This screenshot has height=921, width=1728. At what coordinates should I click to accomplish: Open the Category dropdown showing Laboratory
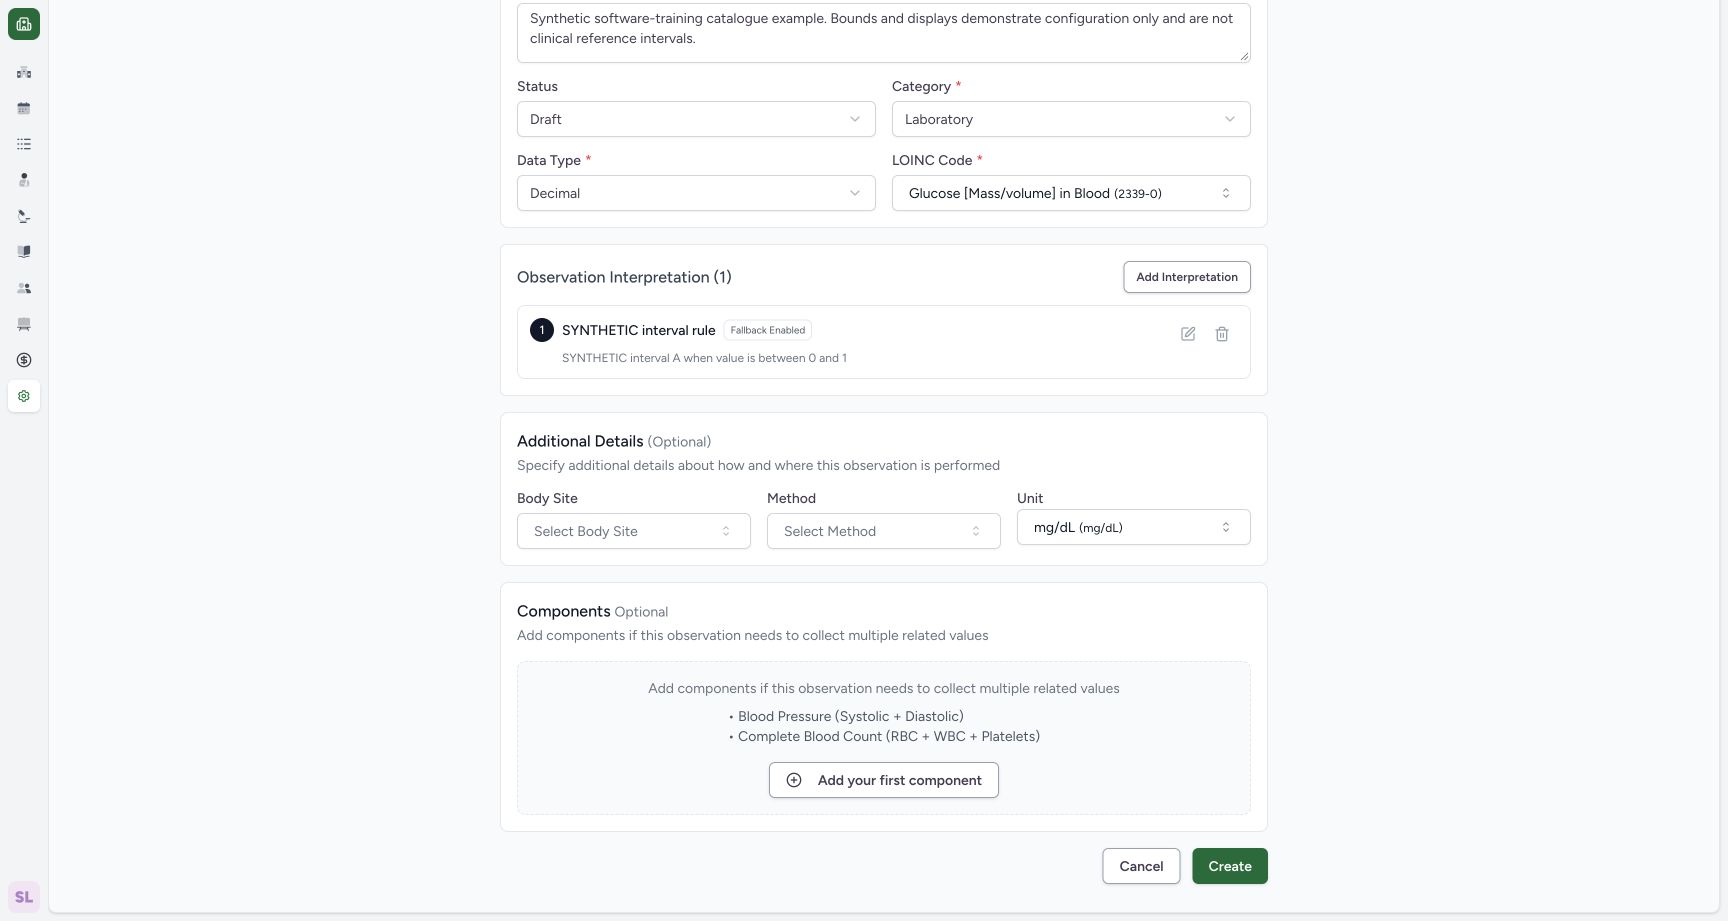pyautogui.click(x=1071, y=119)
